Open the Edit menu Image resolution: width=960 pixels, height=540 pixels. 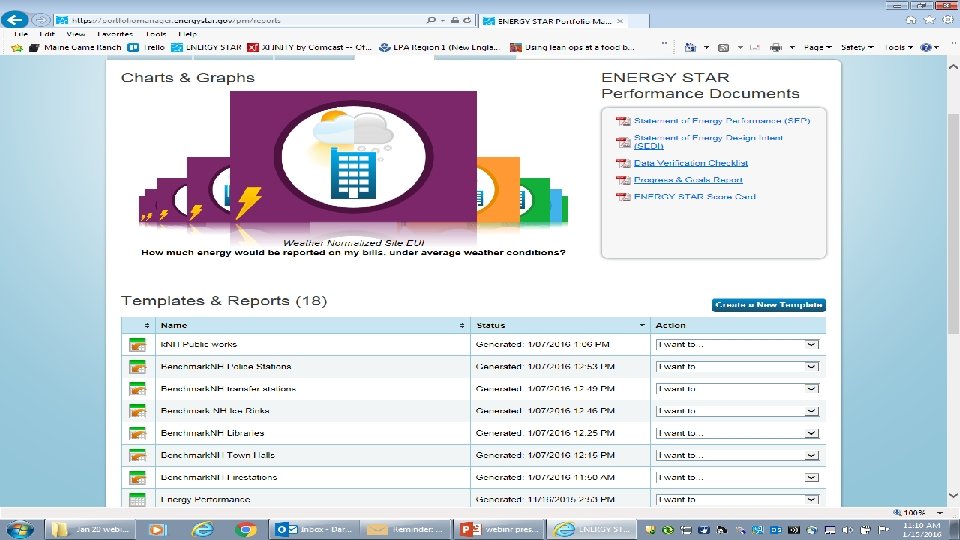point(47,34)
